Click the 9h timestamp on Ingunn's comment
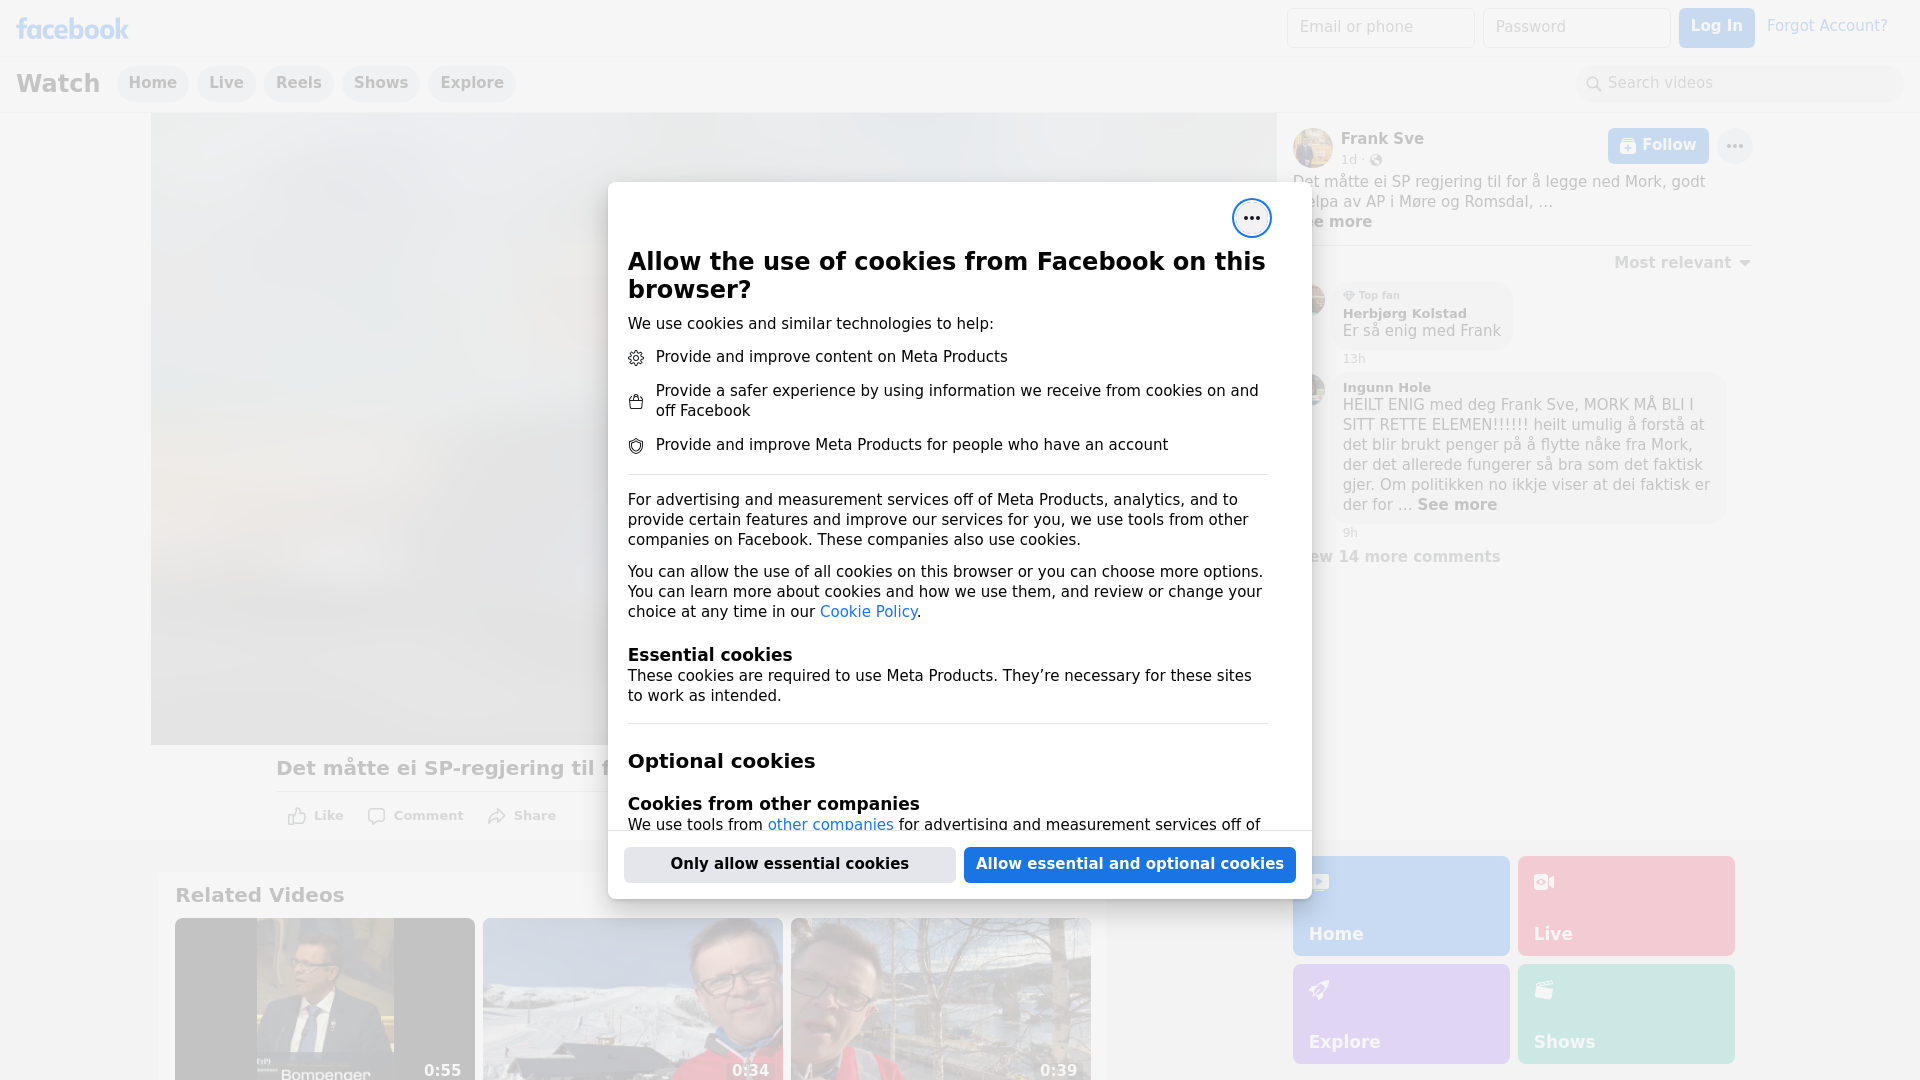Image resolution: width=1920 pixels, height=1080 pixels. 1350,533
